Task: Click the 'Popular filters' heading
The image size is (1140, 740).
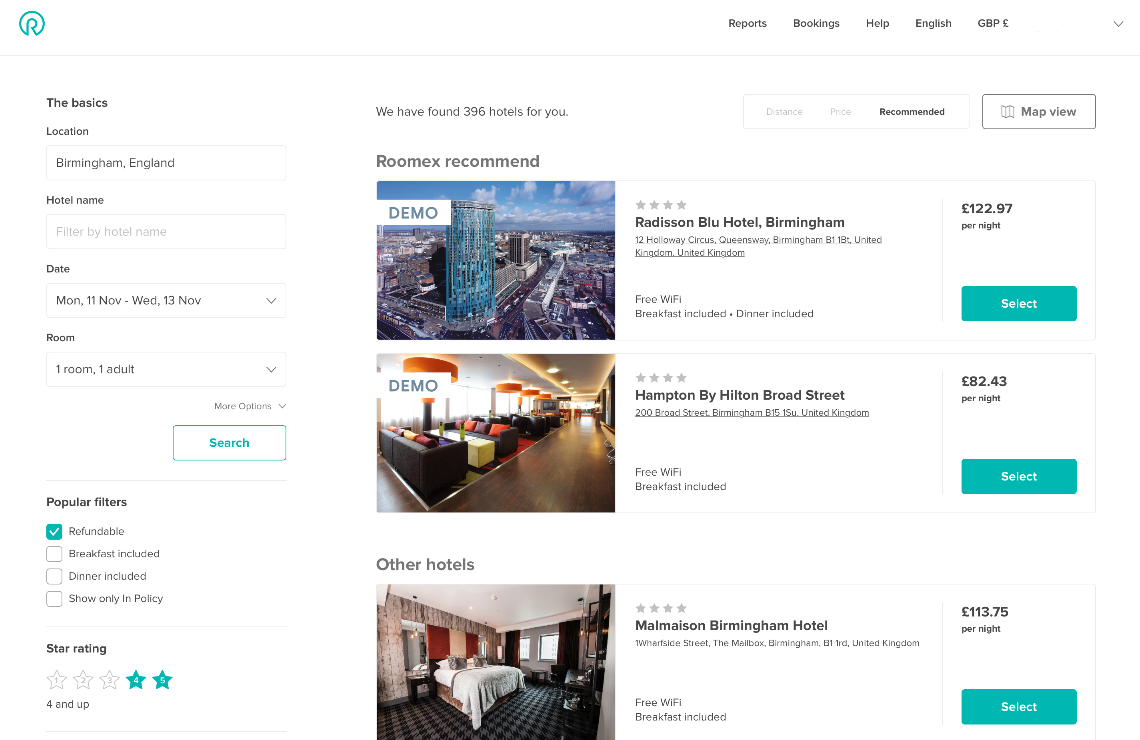Action: coord(87,502)
